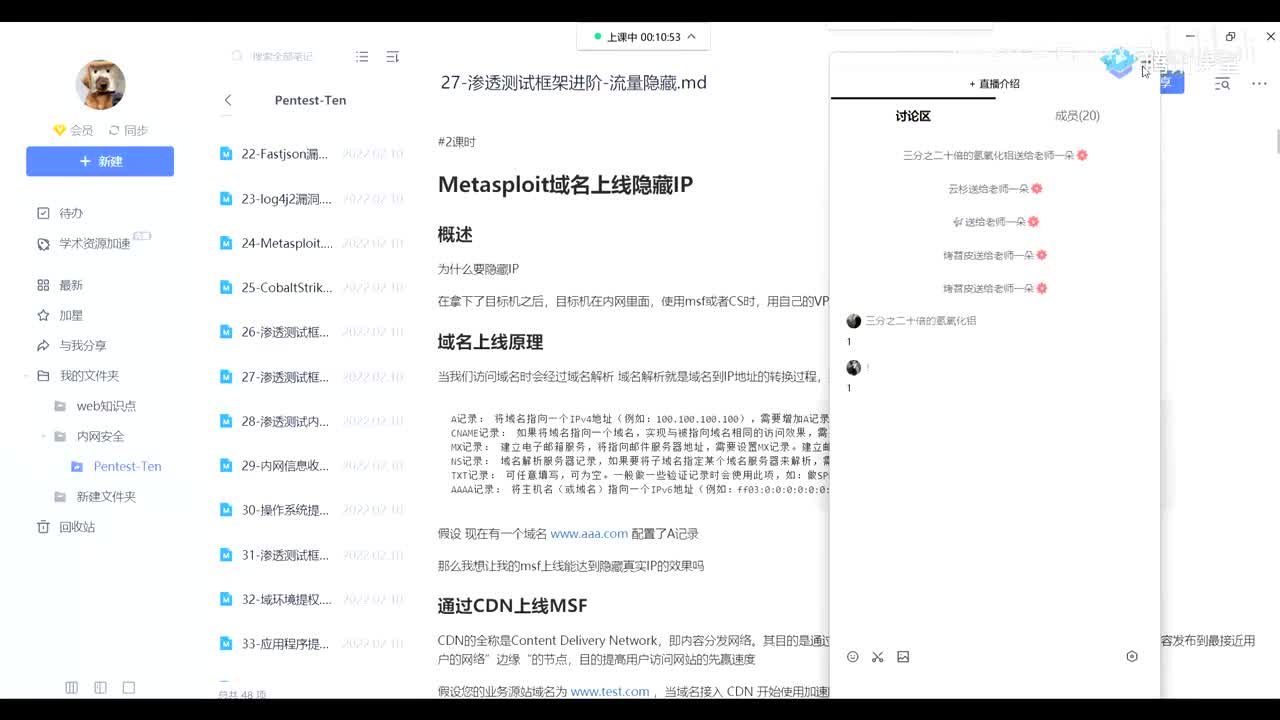Open the 回收站 recycle bin
This screenshot has height=720, width=1280.
pos(66,526)
